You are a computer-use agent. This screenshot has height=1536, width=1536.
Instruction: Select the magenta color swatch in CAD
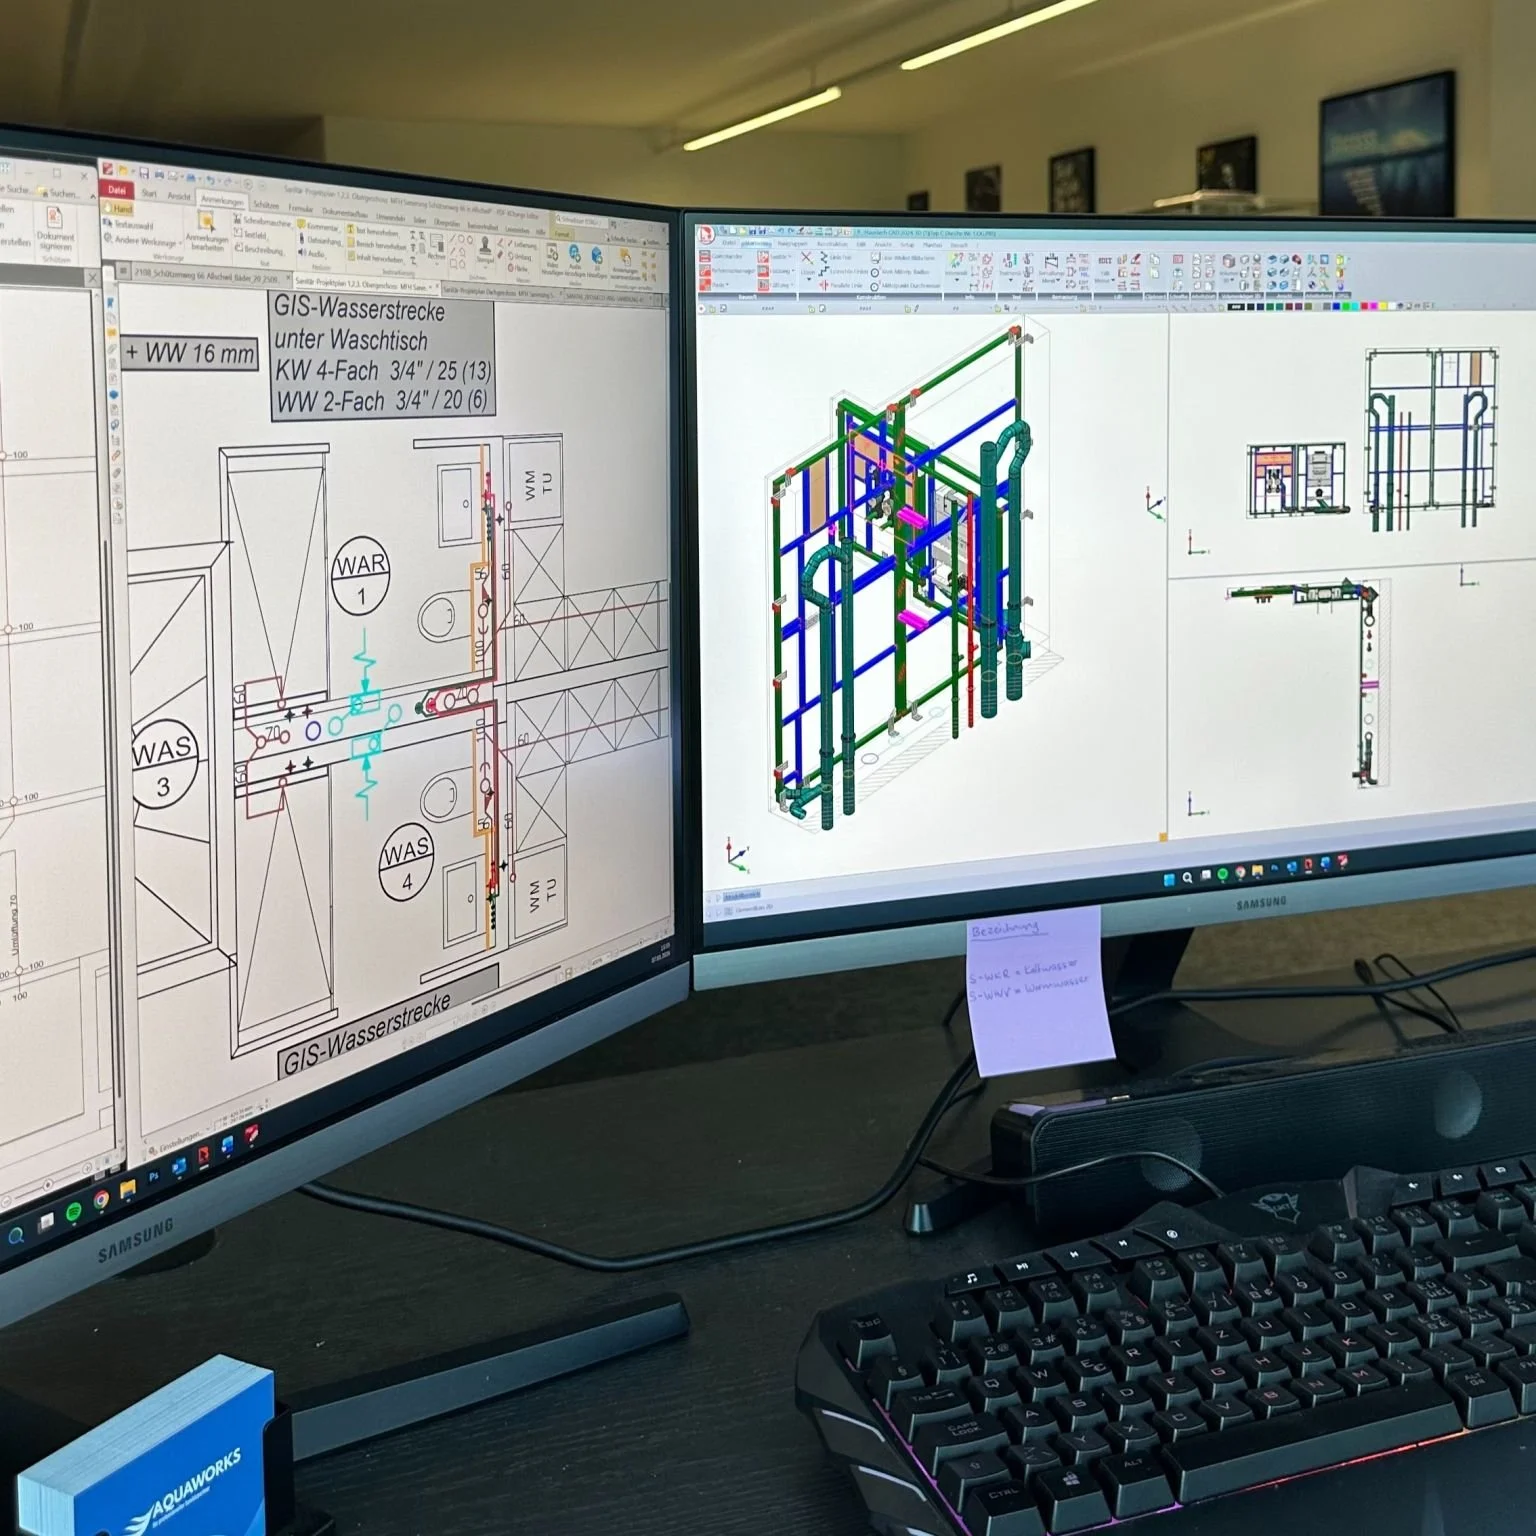tap(1373, 305)
